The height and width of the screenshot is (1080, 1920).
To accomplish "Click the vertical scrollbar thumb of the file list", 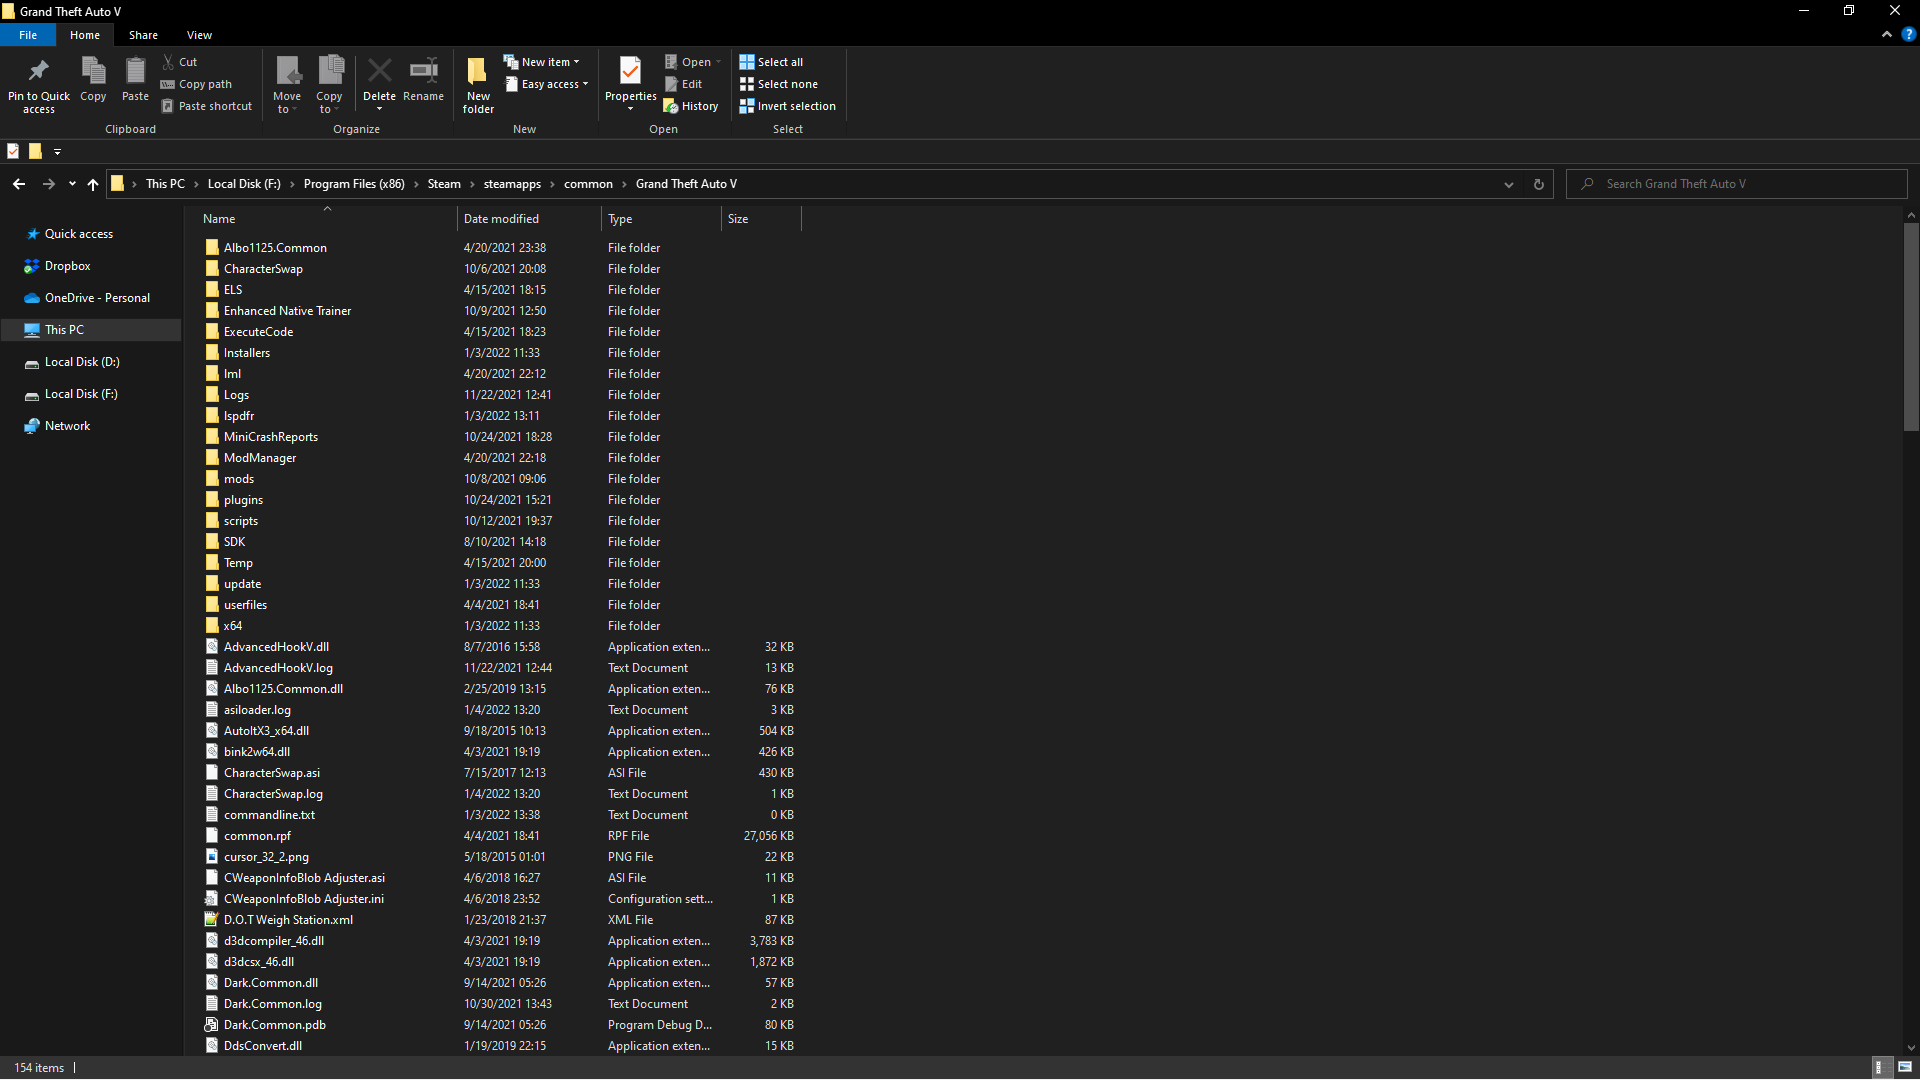I will coord(1910,325).
